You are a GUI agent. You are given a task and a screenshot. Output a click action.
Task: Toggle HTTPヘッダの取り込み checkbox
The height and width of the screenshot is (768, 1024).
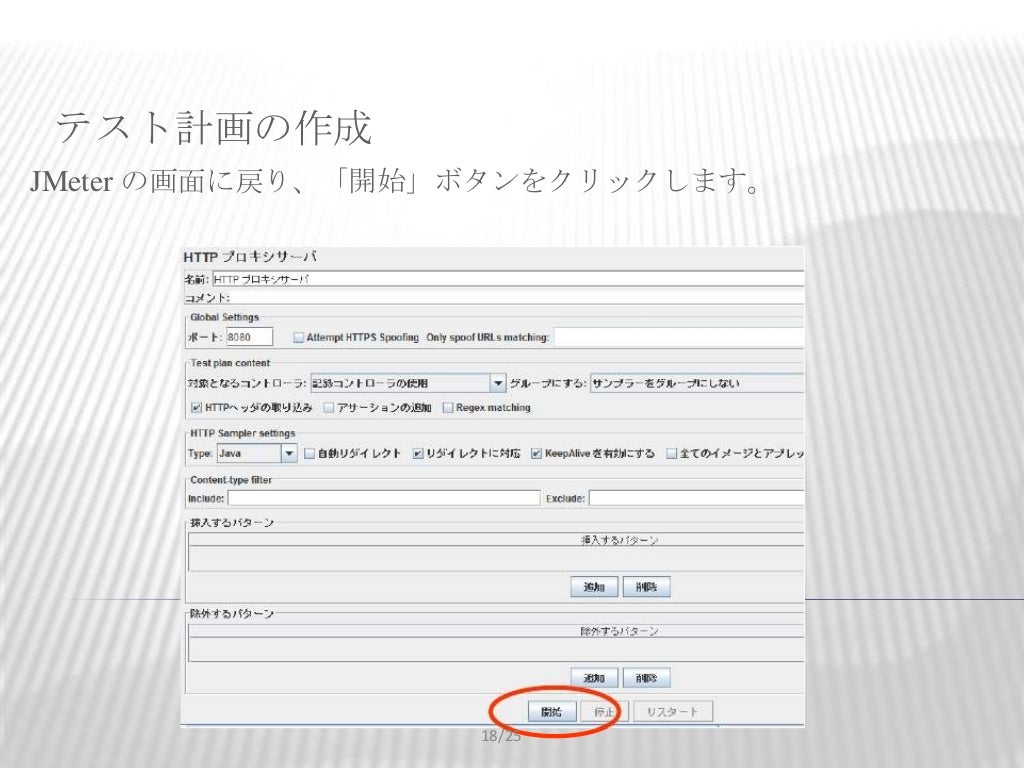[x=196, y=408]
